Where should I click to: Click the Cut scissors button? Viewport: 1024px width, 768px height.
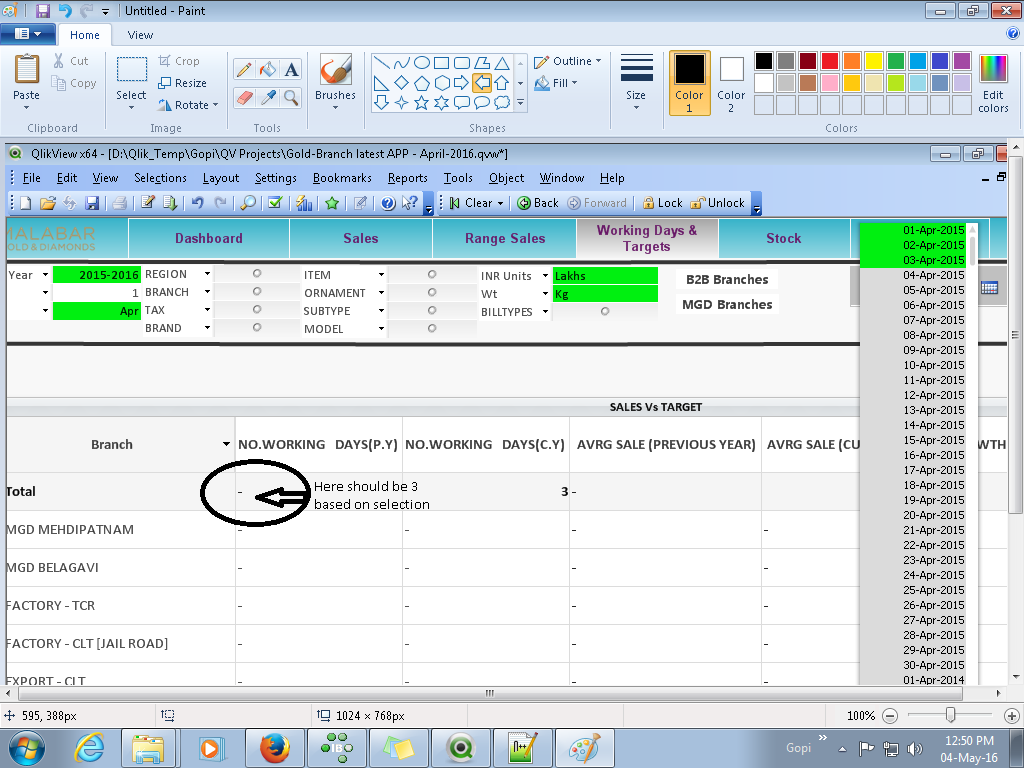click(x=71, y=61)
